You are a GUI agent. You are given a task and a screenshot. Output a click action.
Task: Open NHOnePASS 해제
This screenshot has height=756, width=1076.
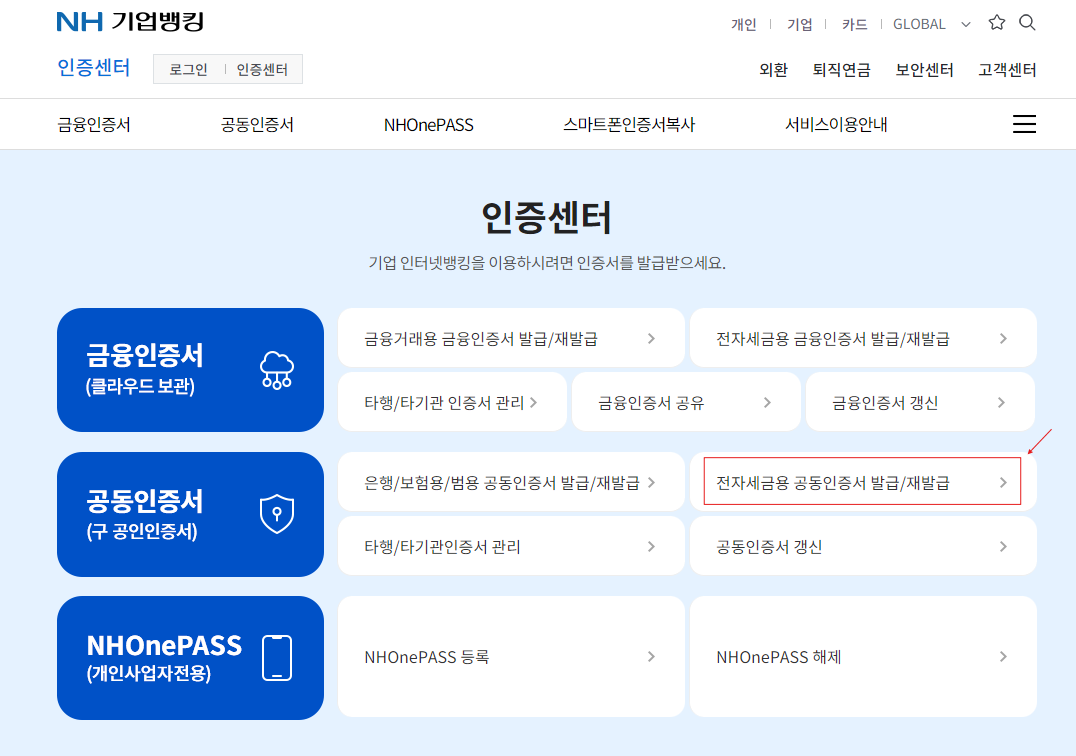coord(863,657)
